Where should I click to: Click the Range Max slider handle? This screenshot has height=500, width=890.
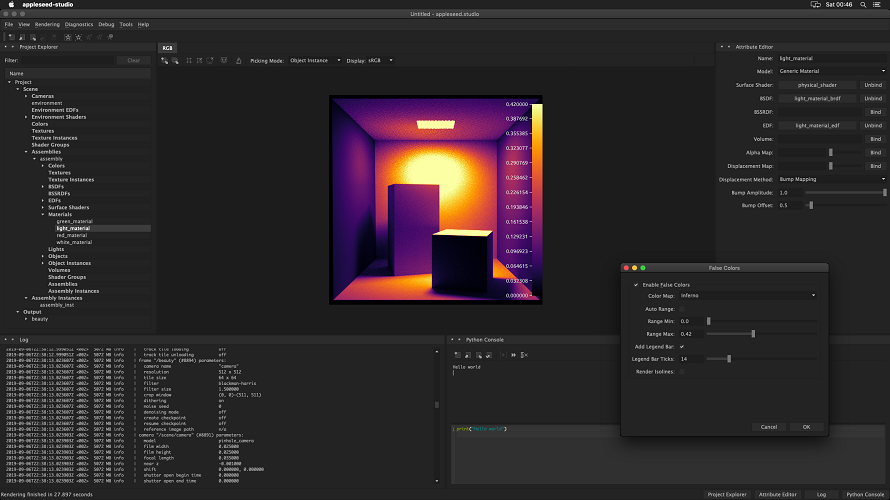(x=753, y=333)
